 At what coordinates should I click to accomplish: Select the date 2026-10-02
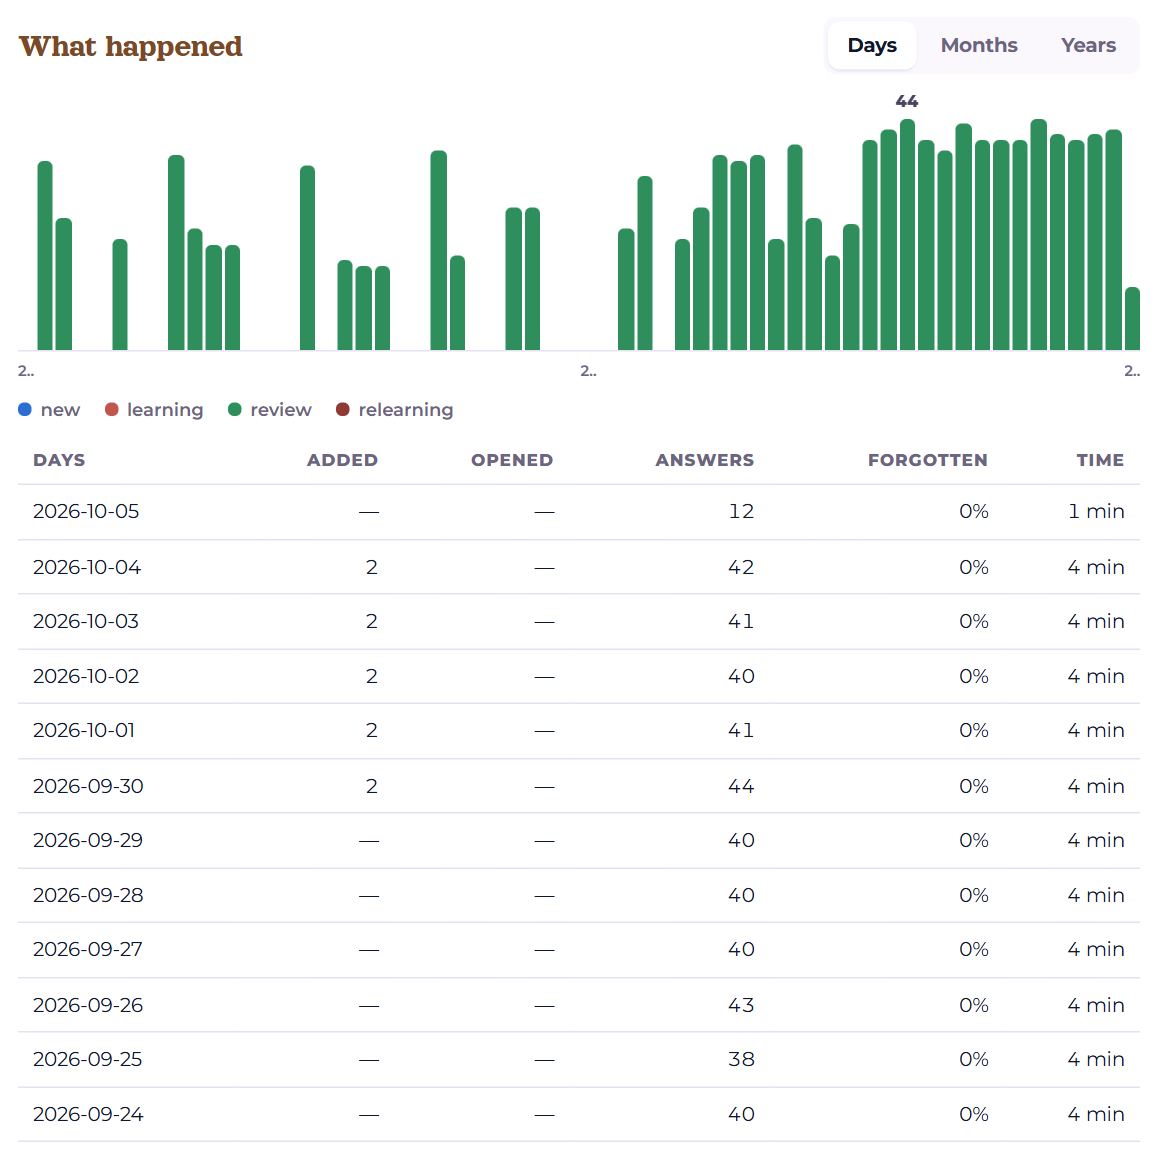[86, 676]
